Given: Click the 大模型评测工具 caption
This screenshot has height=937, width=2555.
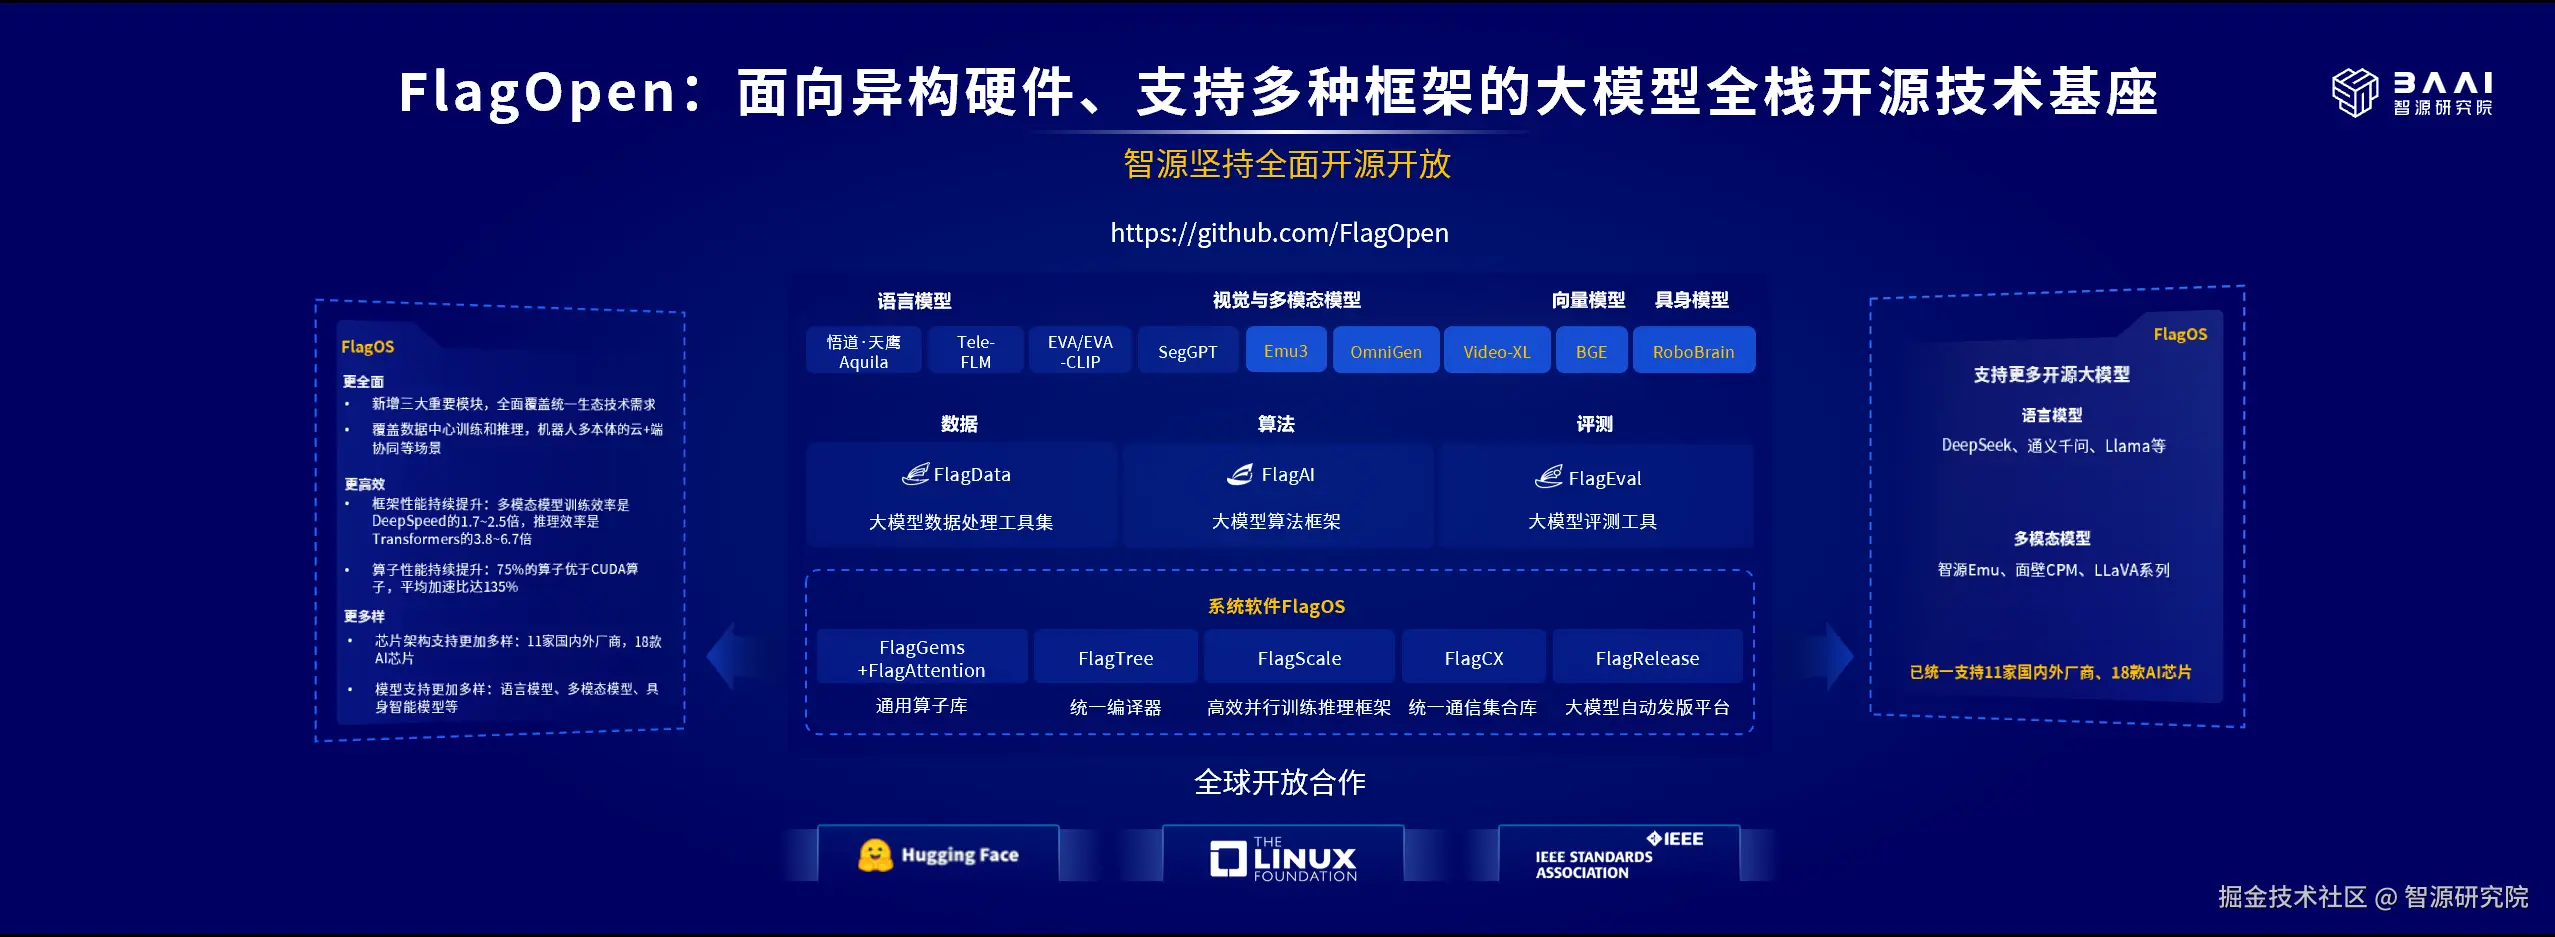Looking at the screenshot, I should click(1592, 521).
